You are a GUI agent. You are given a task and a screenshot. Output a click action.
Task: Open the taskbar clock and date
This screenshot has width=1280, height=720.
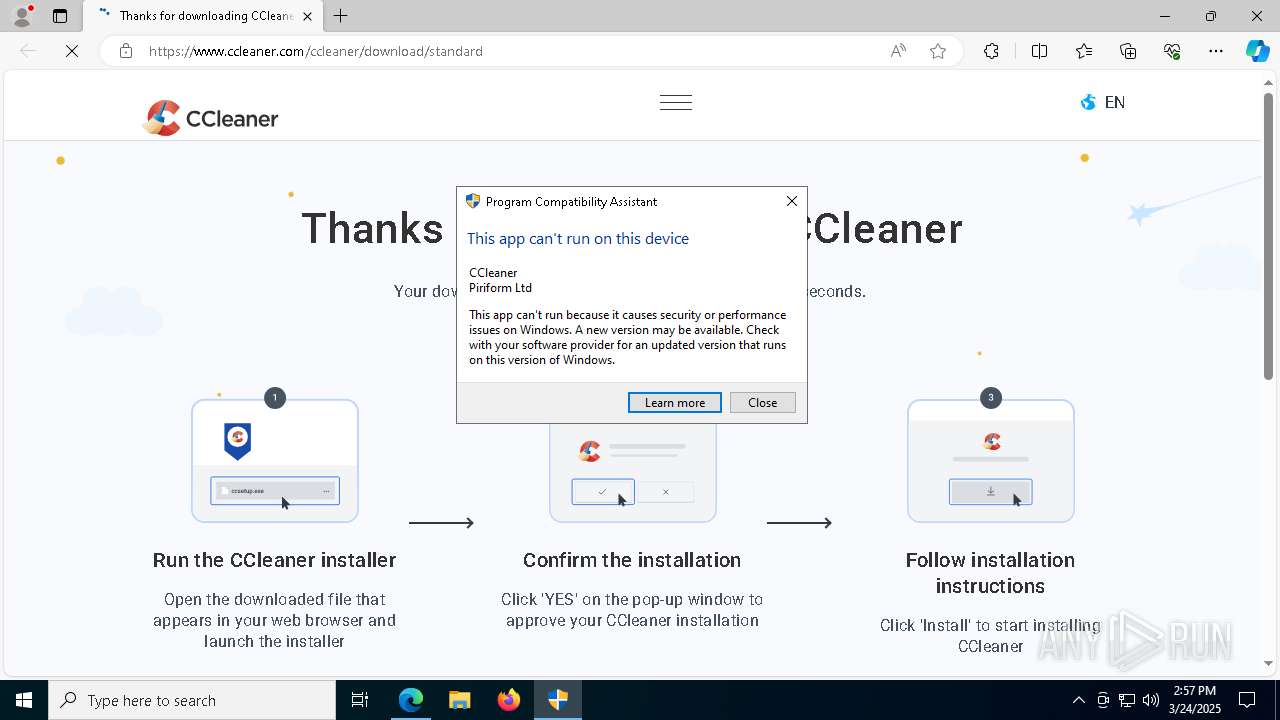1195,700
